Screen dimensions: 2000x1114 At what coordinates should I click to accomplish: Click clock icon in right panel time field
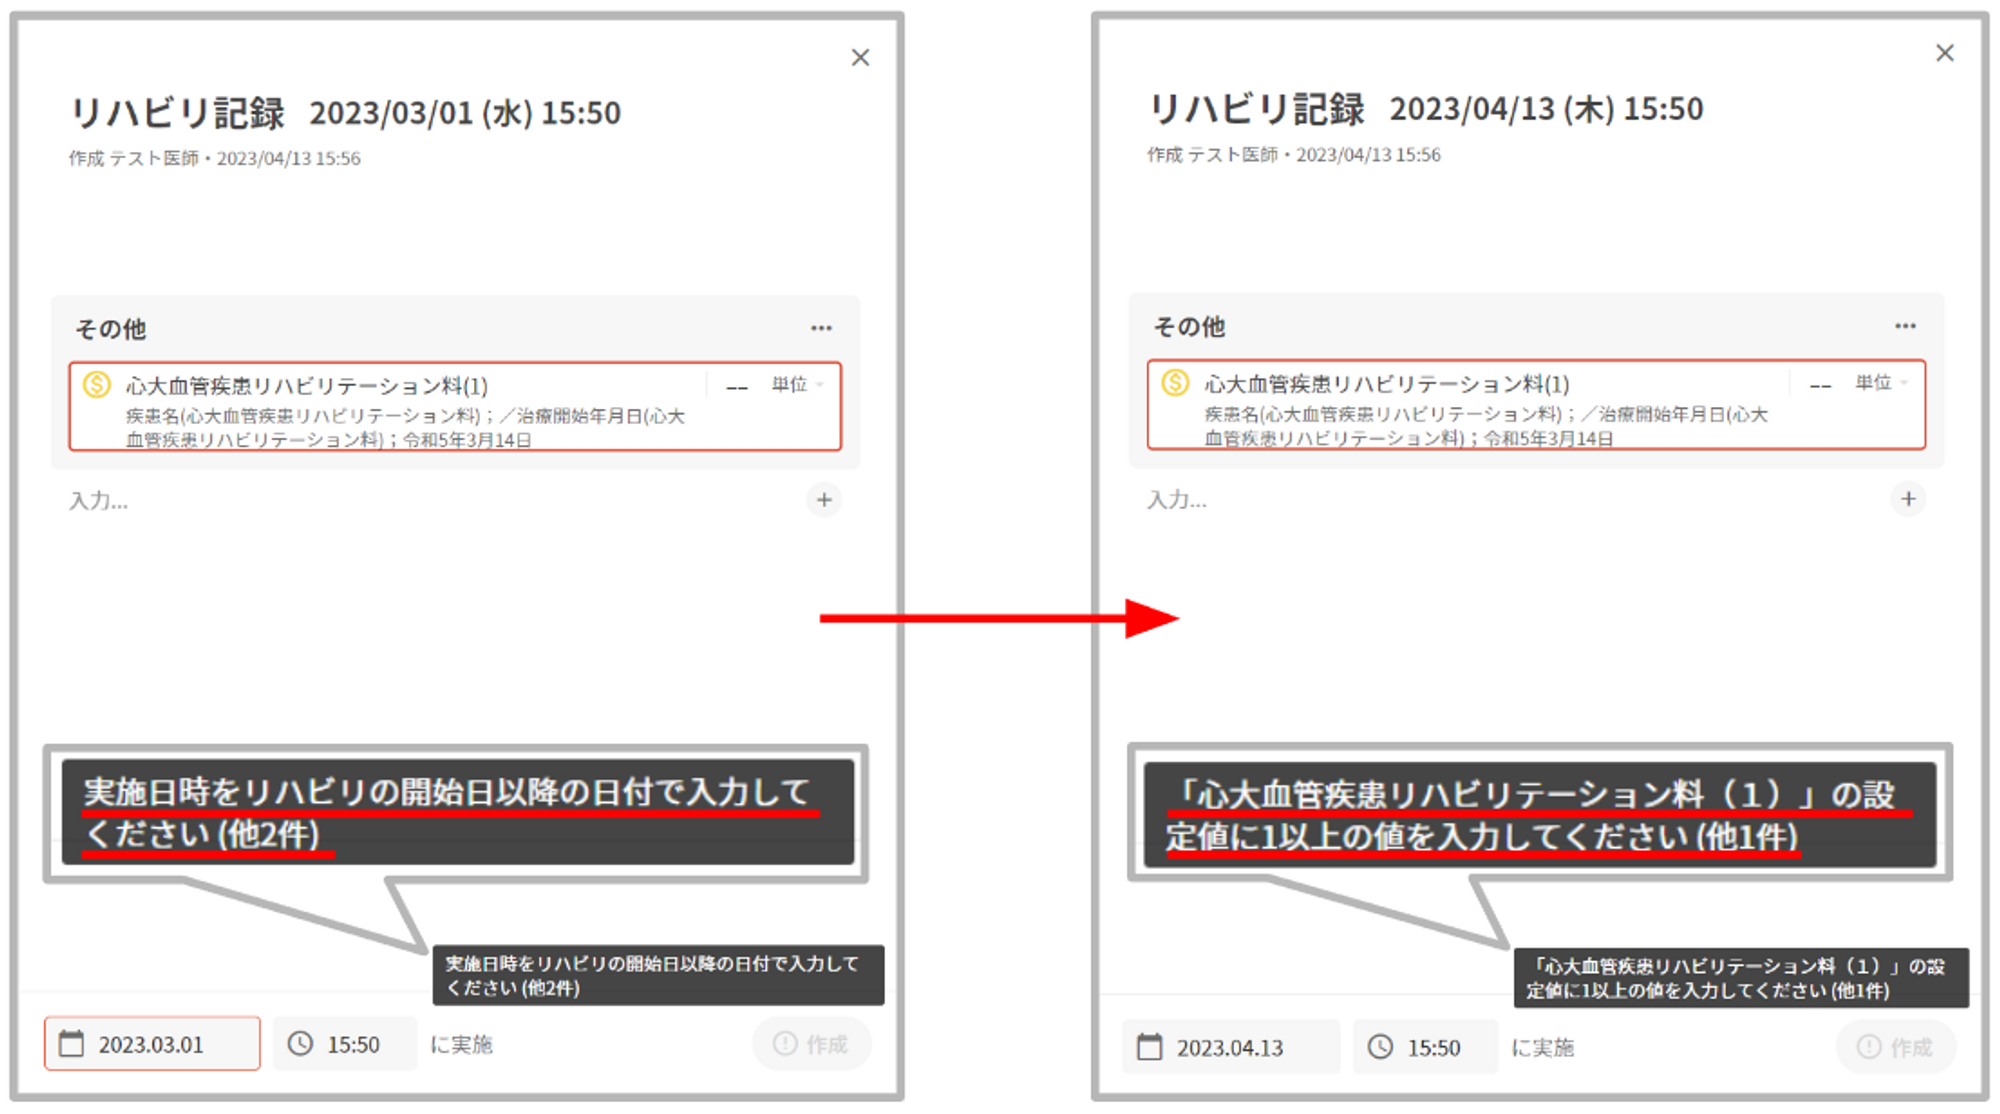click(x=1380, y=1047)
